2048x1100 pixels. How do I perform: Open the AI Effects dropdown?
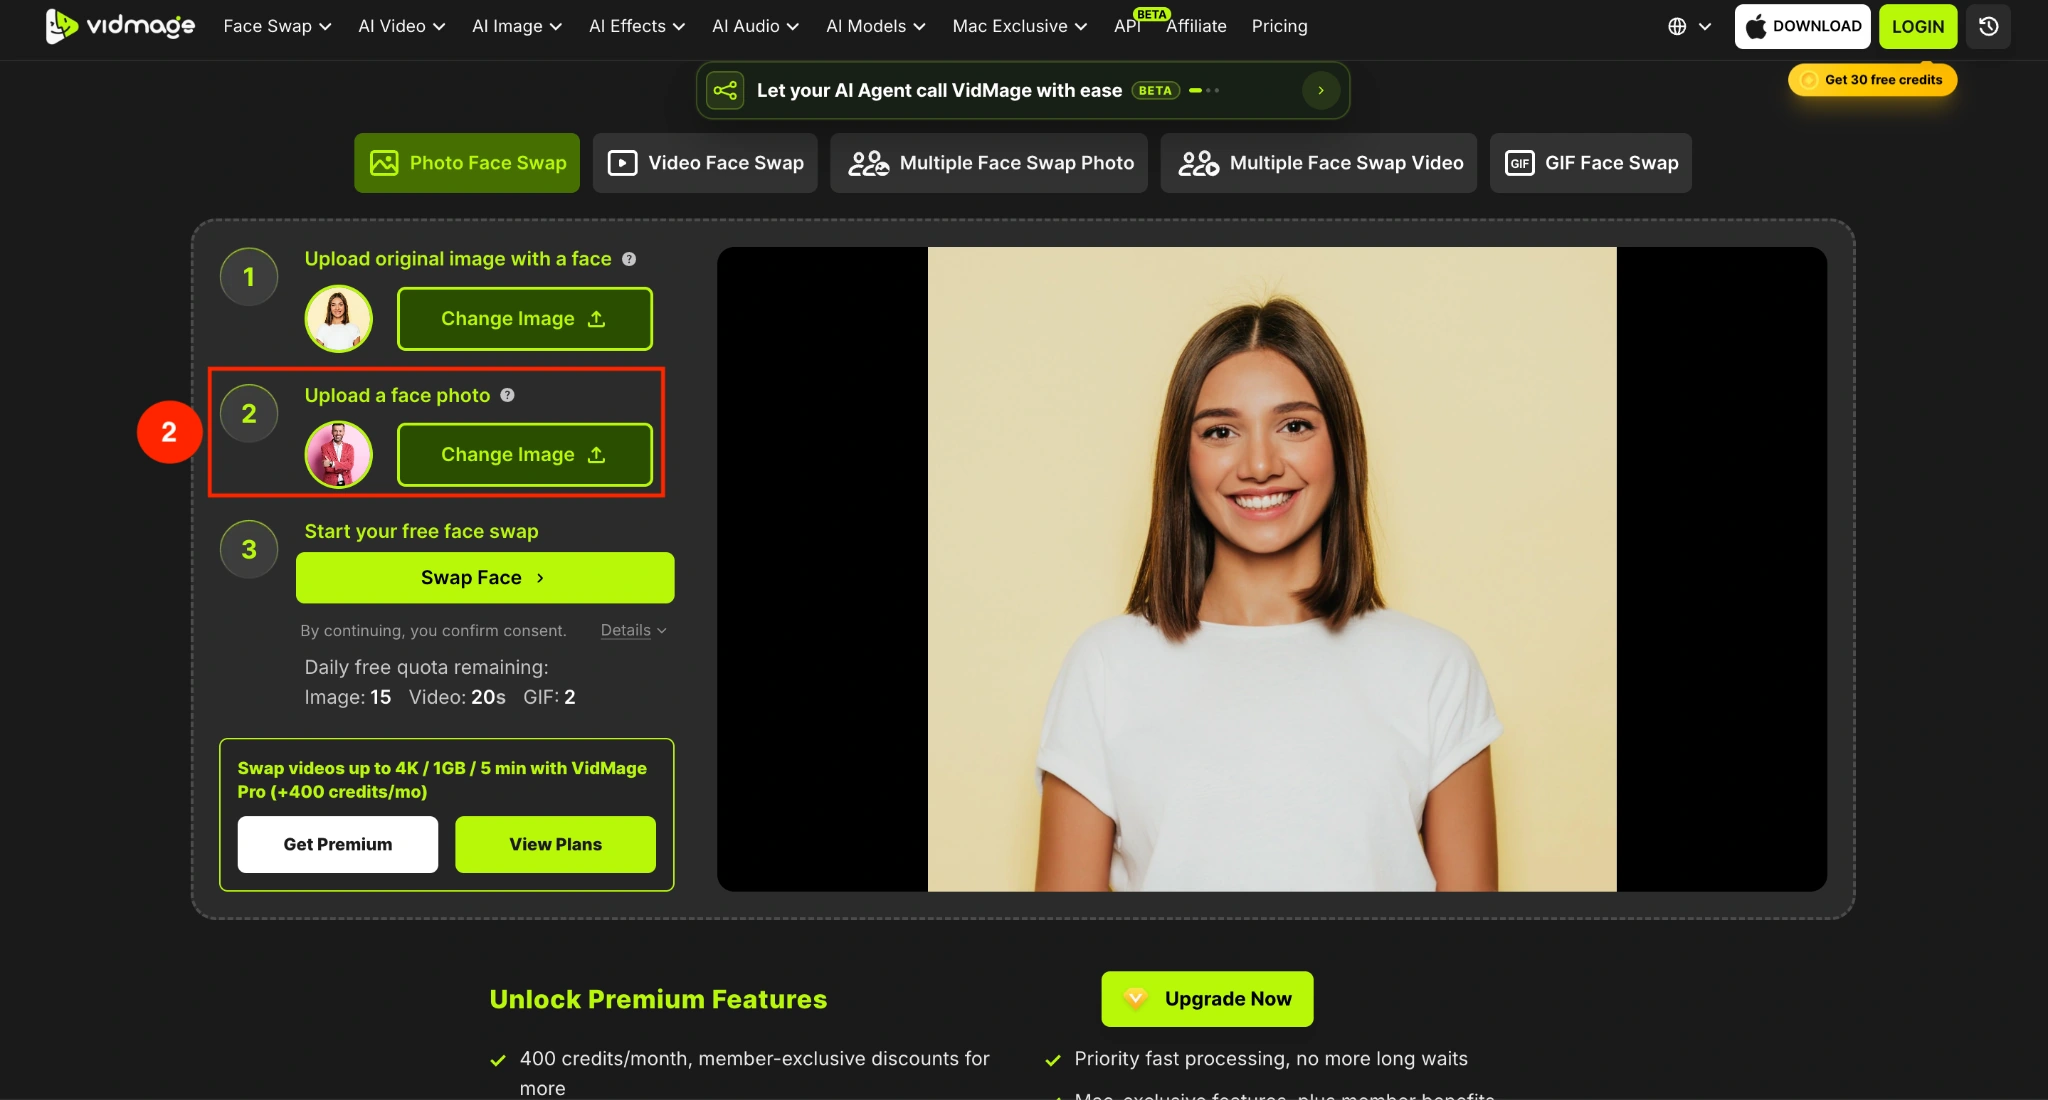[x=637, y=27]
